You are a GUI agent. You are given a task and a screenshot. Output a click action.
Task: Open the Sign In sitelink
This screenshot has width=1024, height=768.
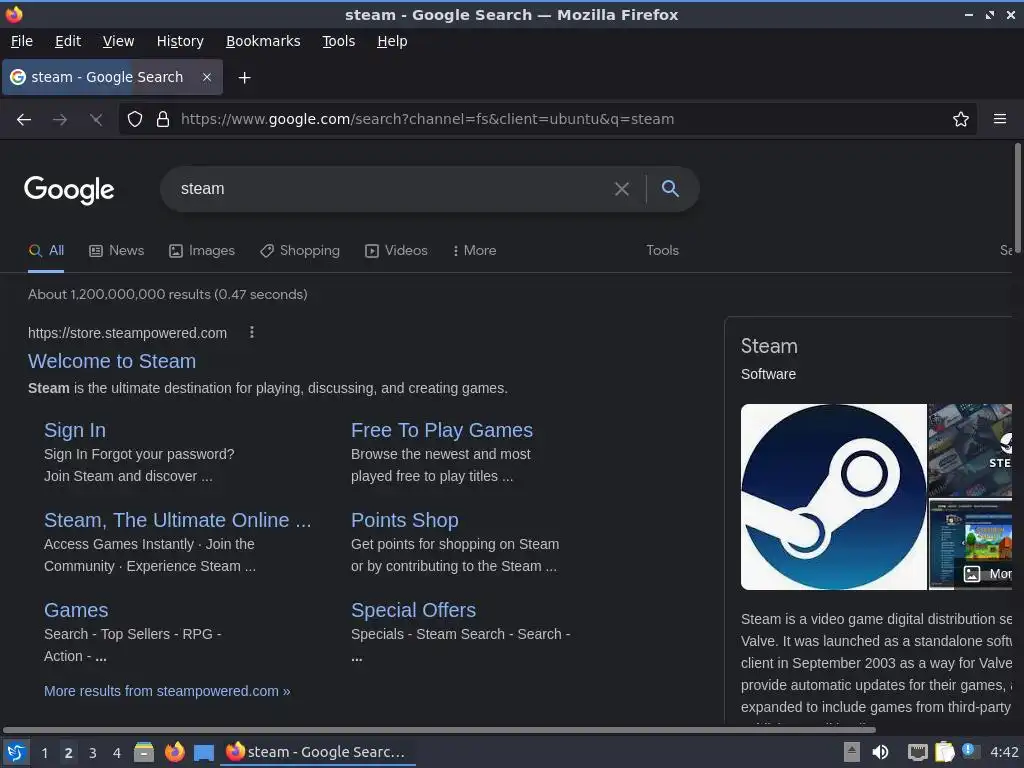point(74,430)
